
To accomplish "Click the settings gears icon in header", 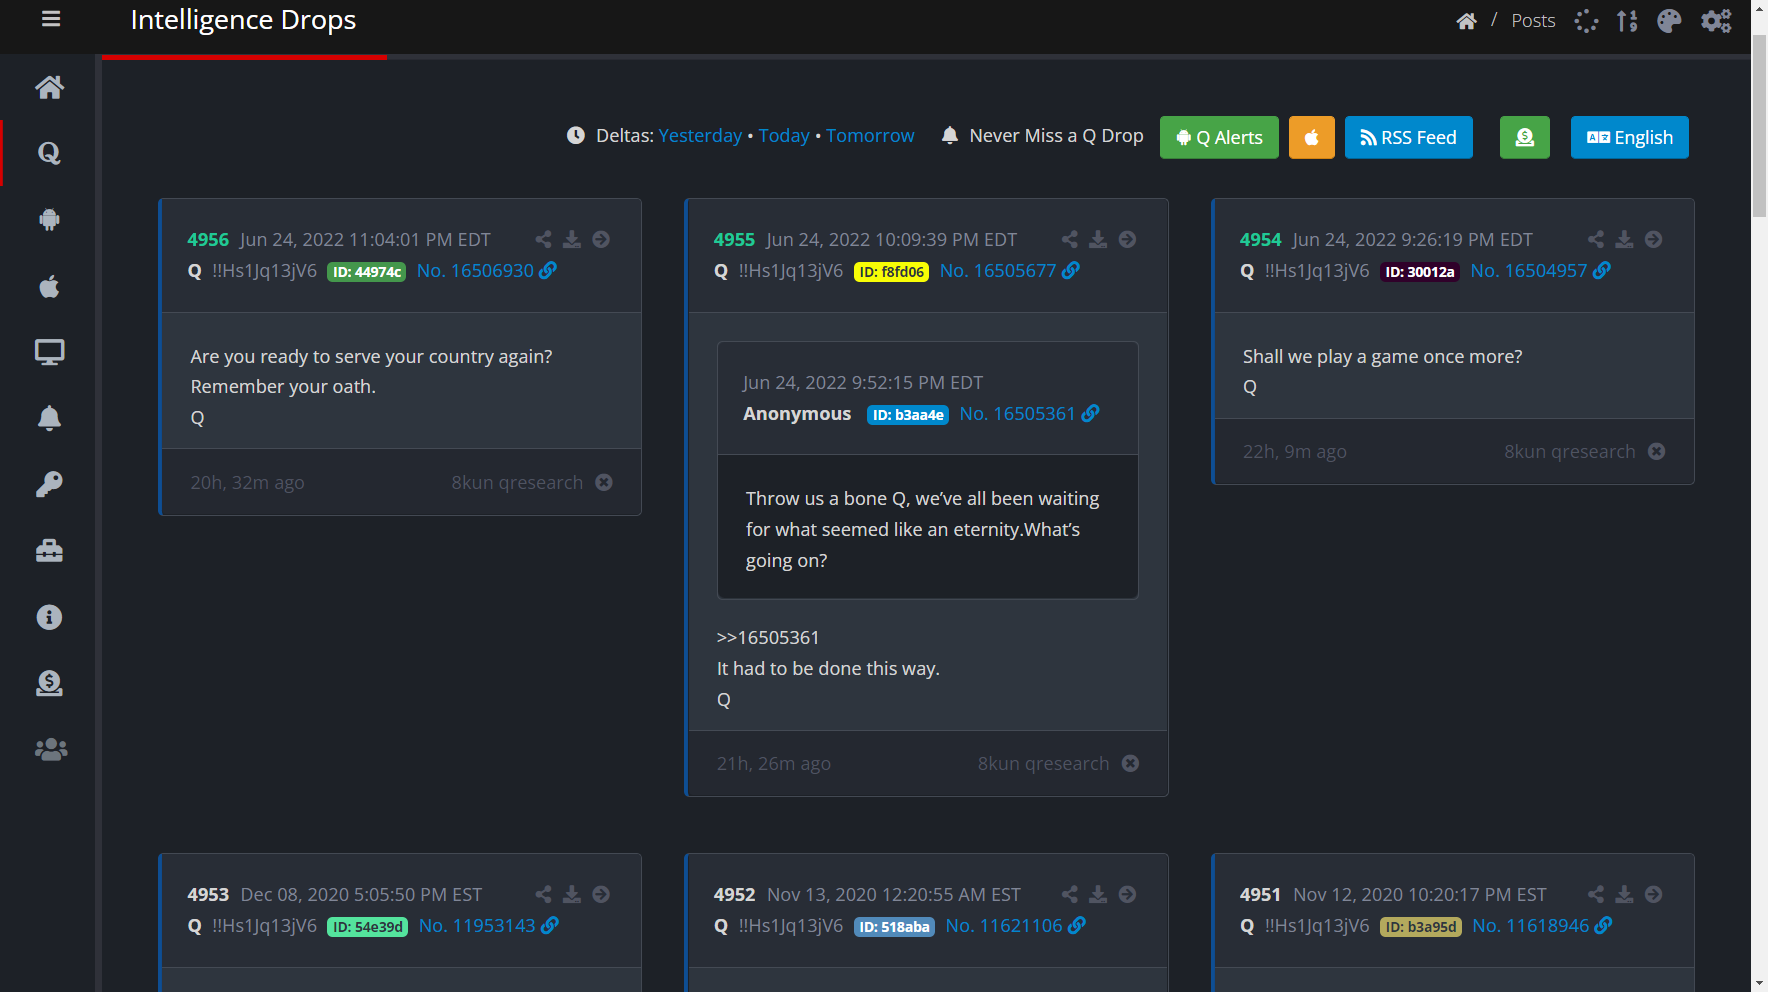I will [x=1716, y=21].
